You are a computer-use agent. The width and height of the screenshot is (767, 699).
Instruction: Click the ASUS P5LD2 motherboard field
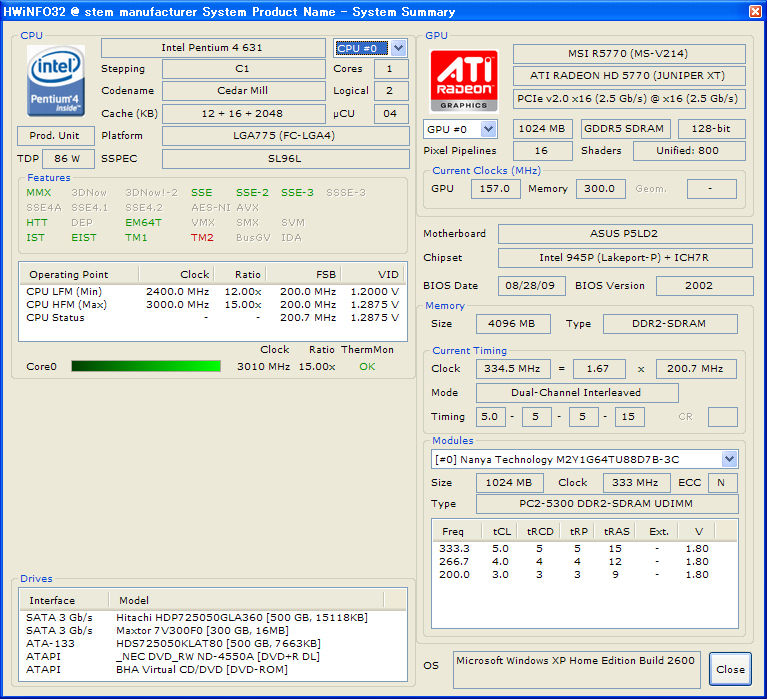click(x=624, y=234)
